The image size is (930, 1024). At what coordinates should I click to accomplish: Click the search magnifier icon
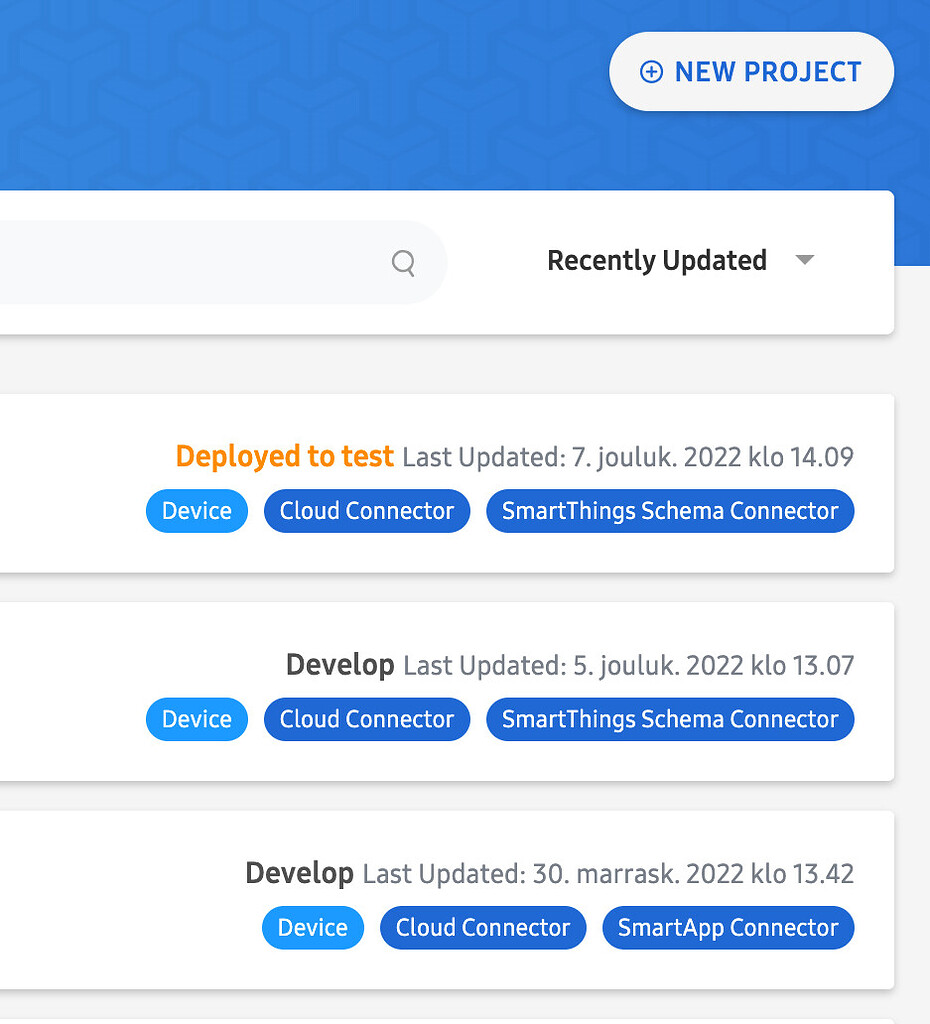[x=403, y=263]
